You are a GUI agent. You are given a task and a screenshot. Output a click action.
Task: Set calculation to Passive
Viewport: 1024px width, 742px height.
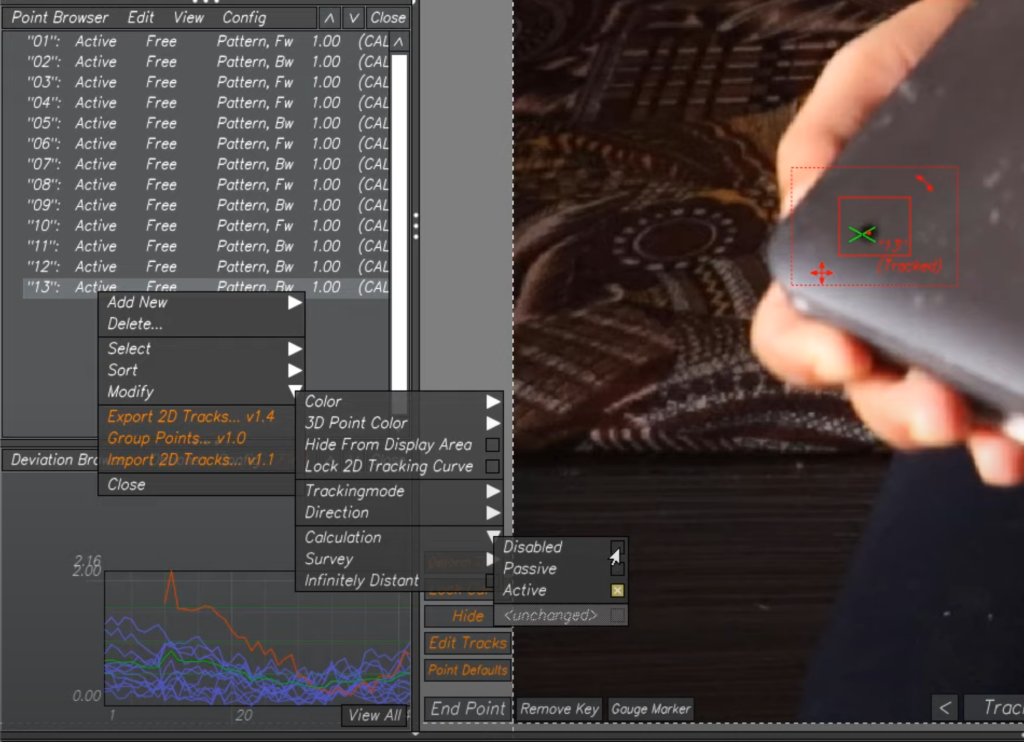coord(561,569)
